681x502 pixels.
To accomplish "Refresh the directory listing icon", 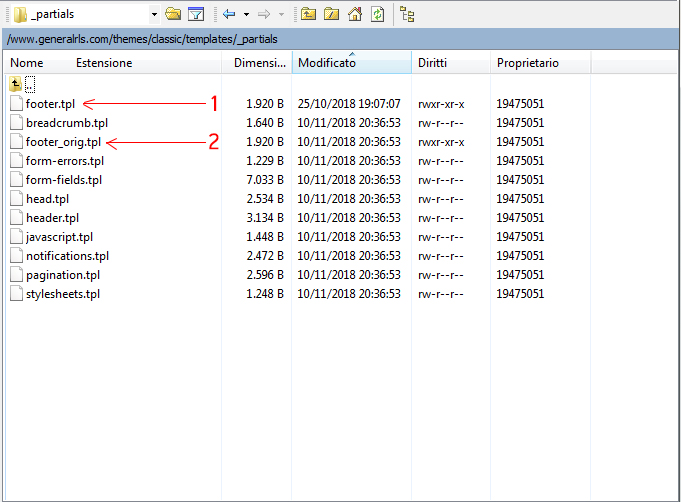I will click(x=377, y=14).
